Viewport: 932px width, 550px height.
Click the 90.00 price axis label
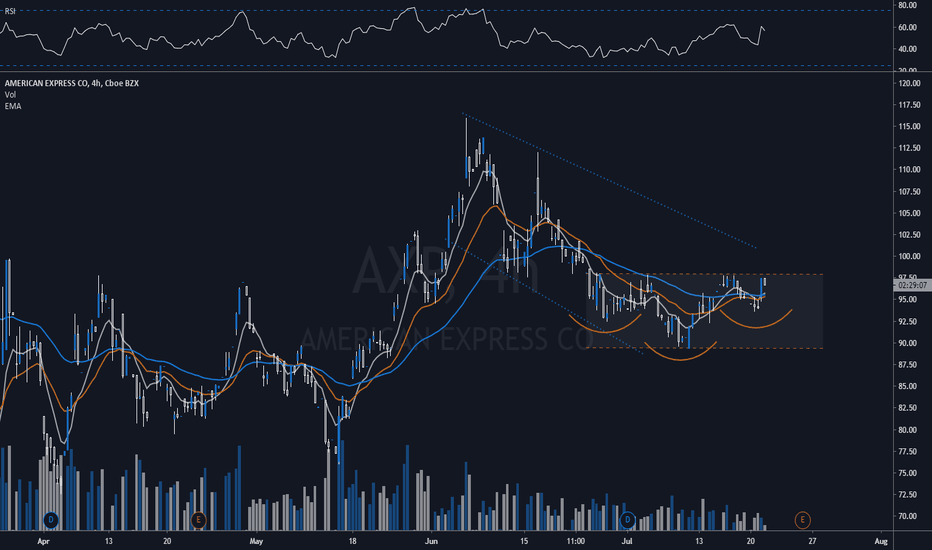[x=909, y=342]
